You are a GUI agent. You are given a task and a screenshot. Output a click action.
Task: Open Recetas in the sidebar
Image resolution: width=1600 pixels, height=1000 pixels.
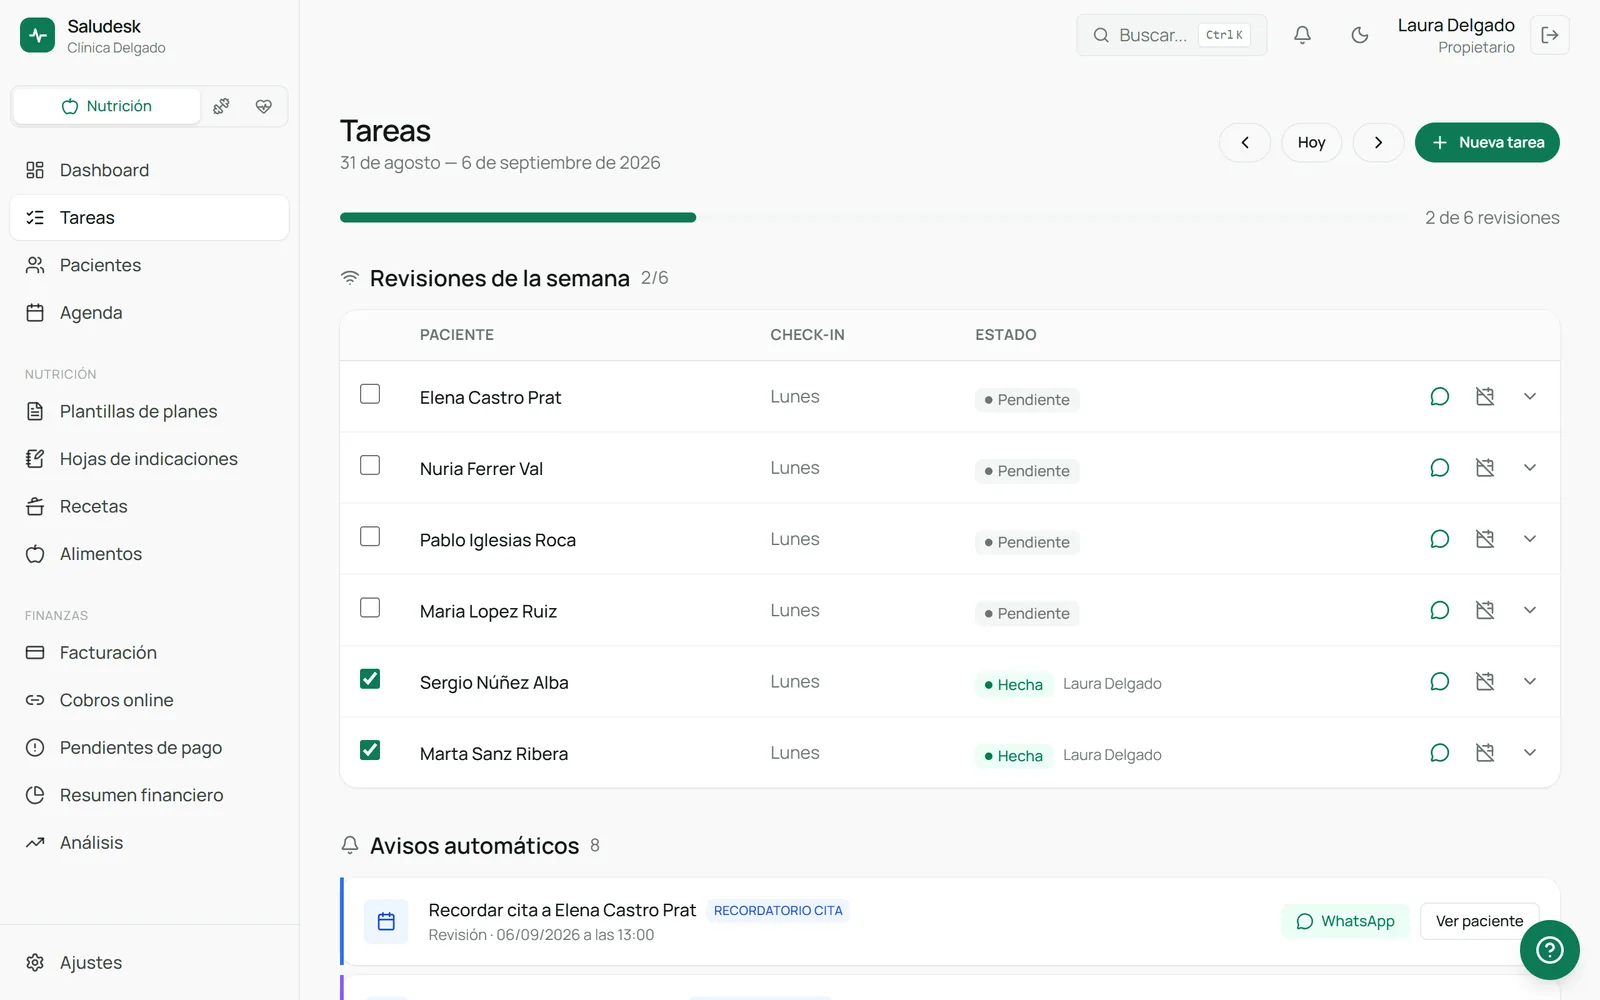[149, 507]
